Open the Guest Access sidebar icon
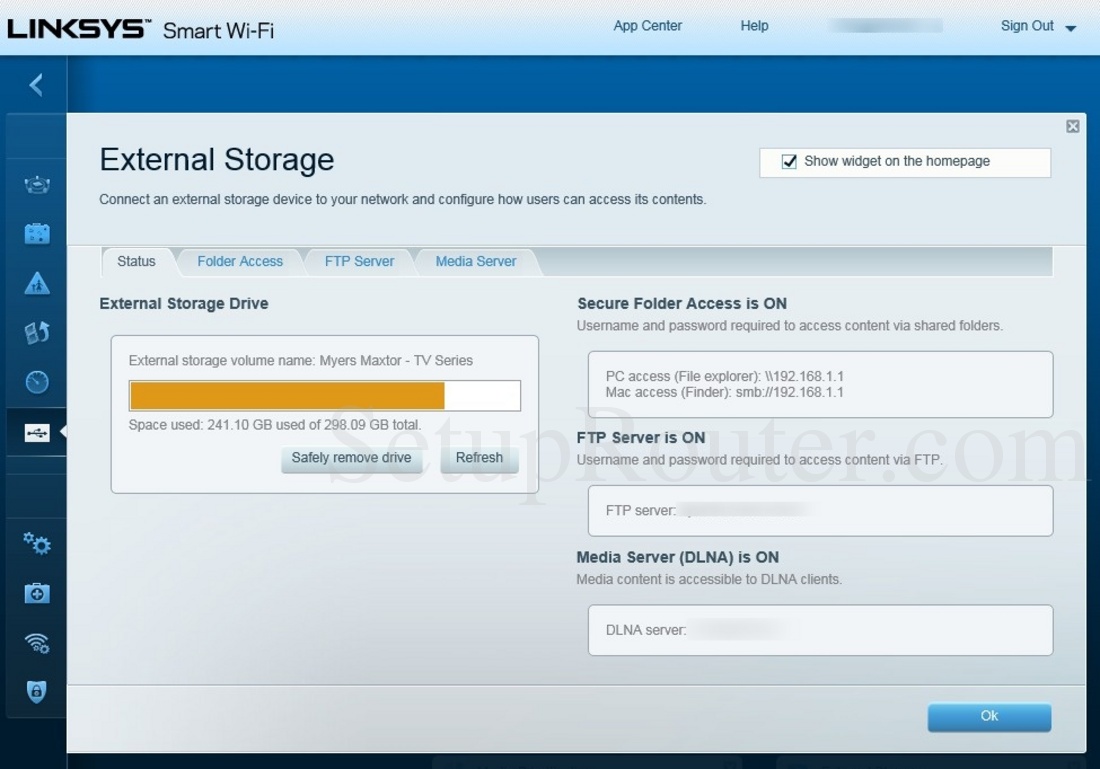Screen dimensions: 1100x769 [37, 234]
